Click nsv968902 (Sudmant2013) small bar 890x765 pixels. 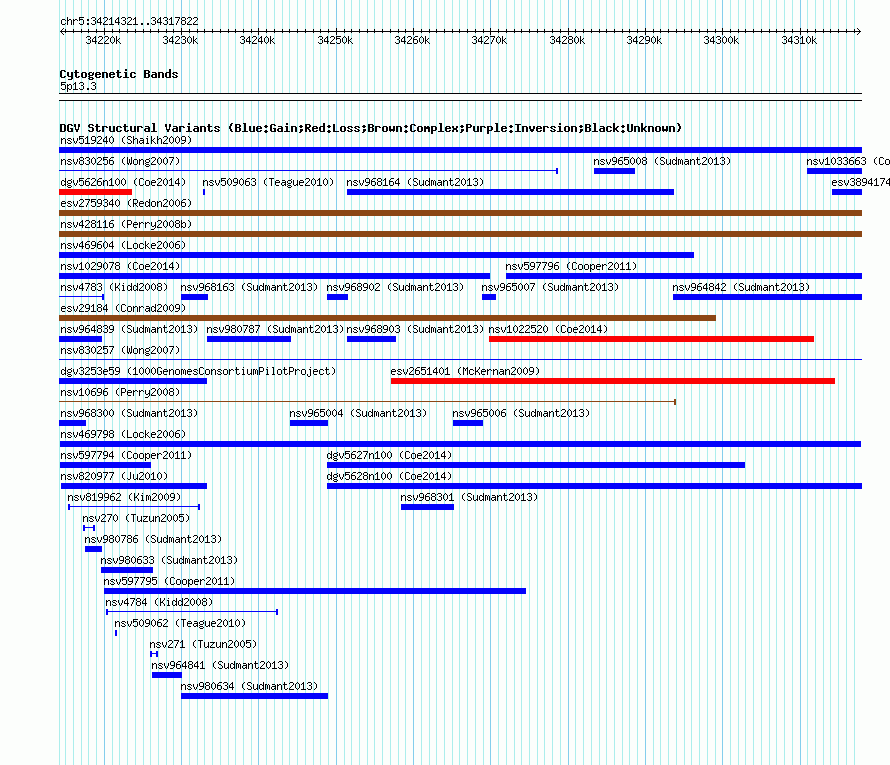pyautogui.click(x=337, y=297)
